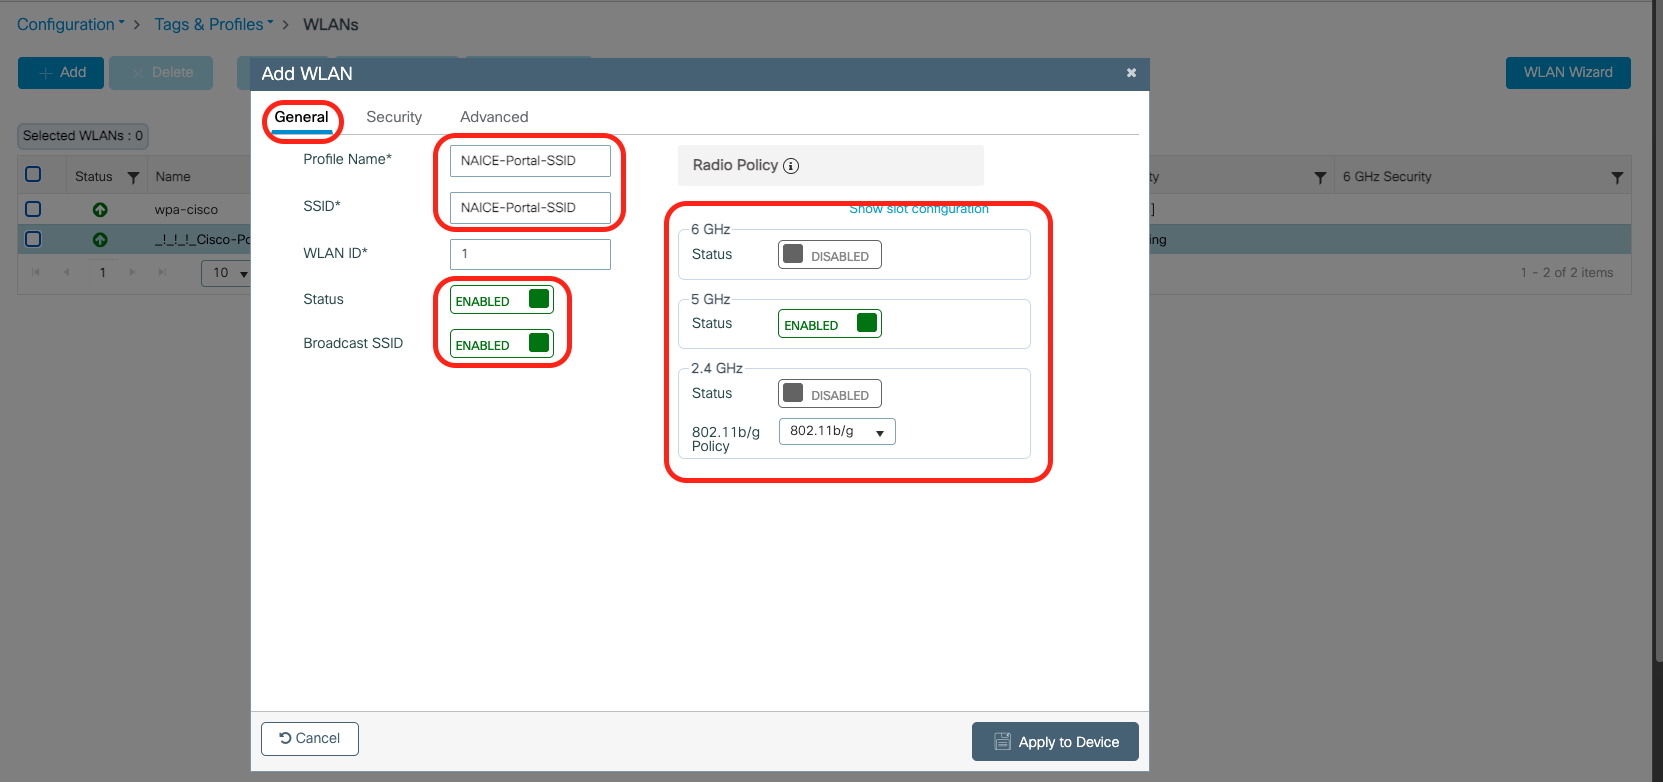1663x782 pixels.
Task: Open the WLAN Wizard
Action: 1568,73
